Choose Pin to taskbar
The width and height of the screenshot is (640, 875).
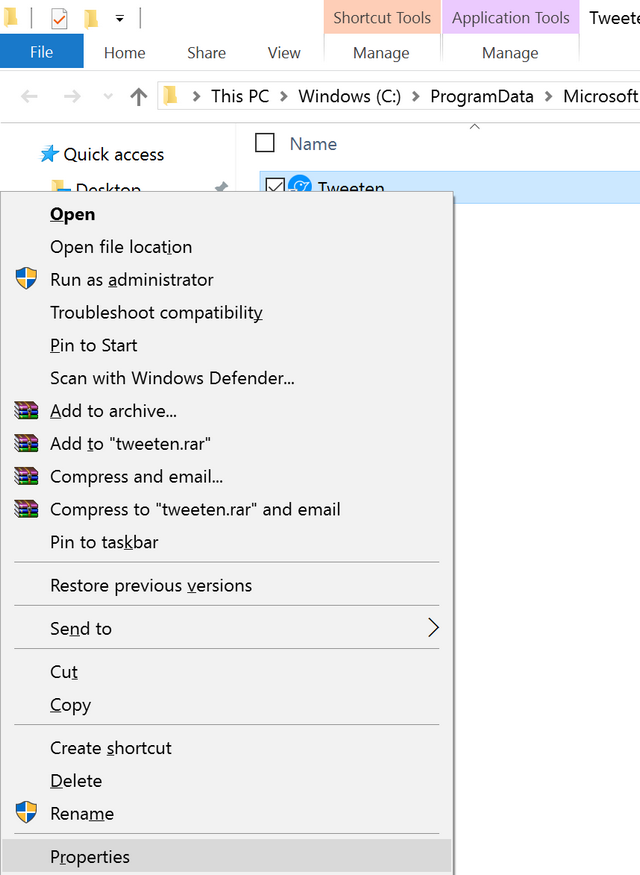tap(227, 542)
